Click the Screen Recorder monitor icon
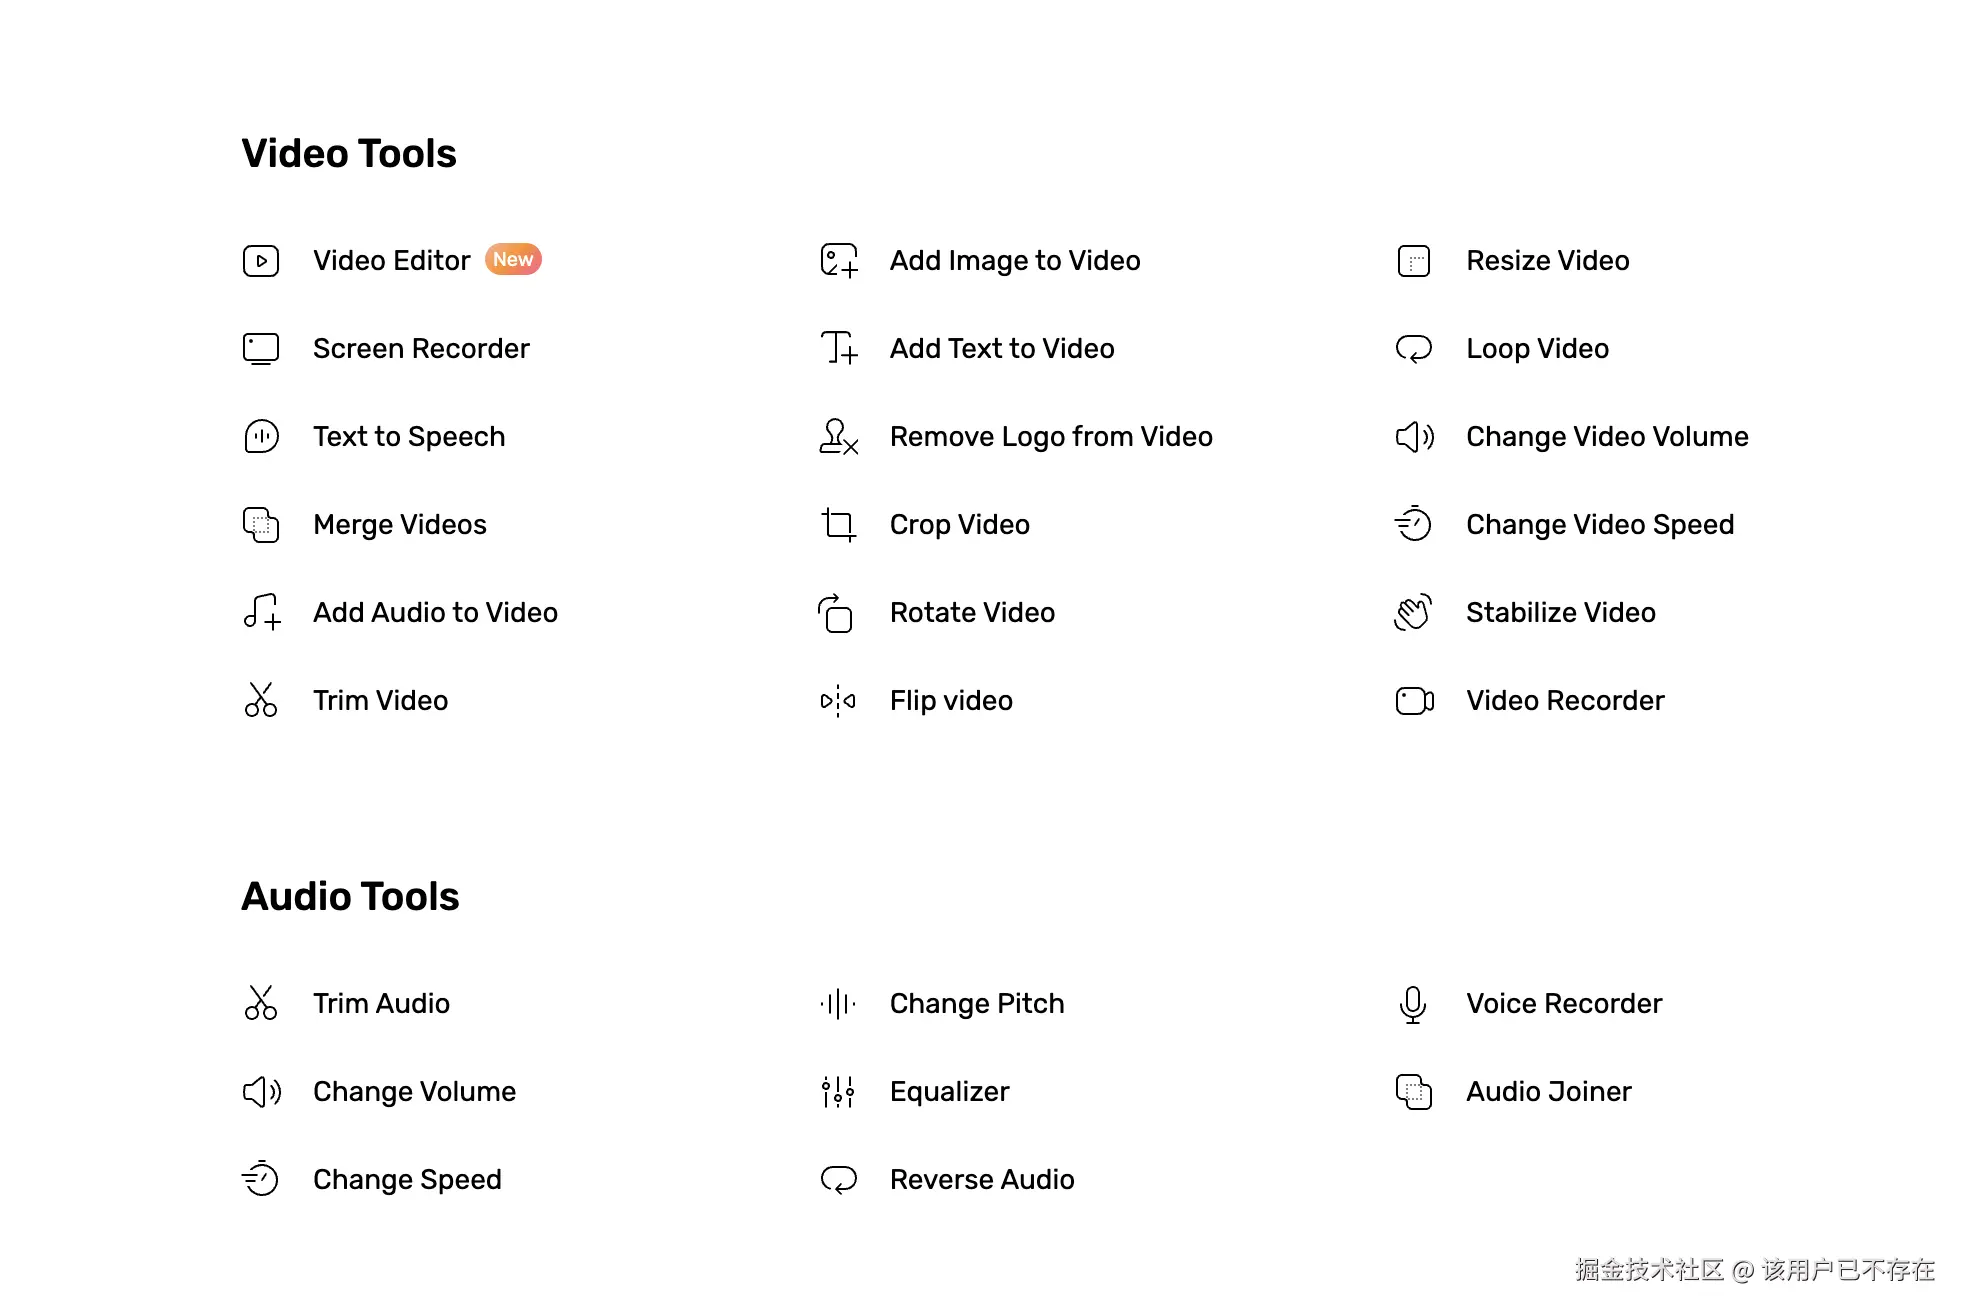The width and height of the screenshot is (1968, 1316). coord(261,349)
